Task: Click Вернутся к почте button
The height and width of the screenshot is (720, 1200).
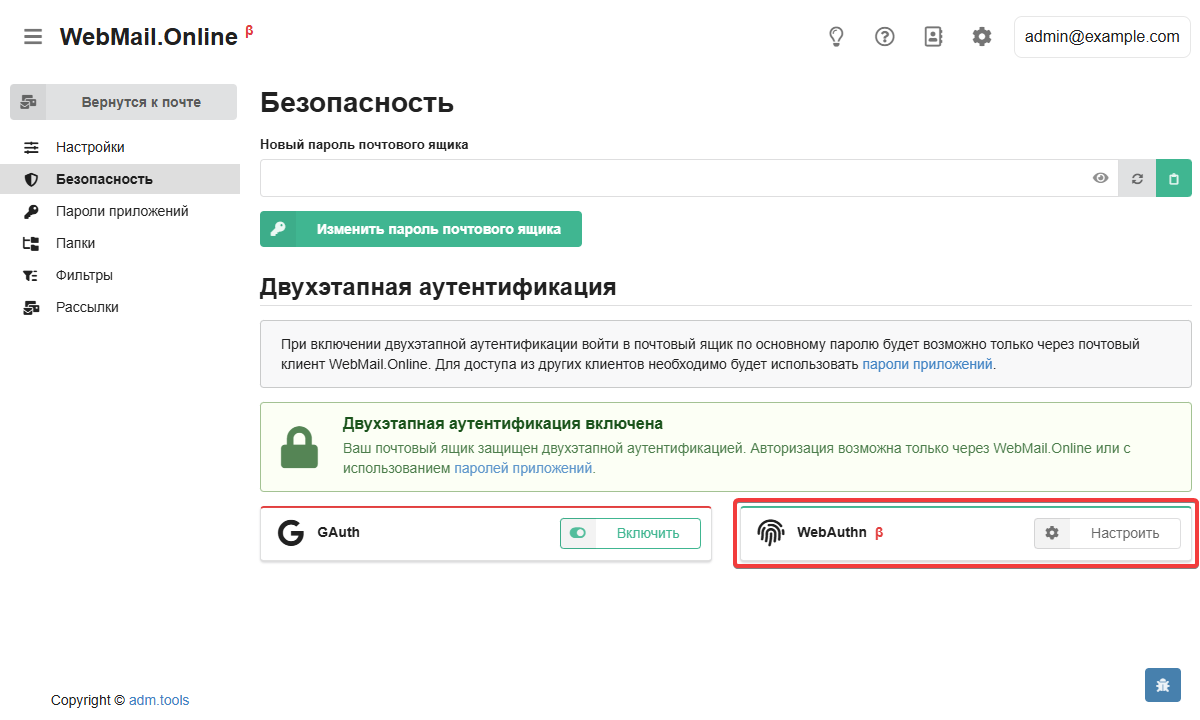Action: [x=123, y=102]
